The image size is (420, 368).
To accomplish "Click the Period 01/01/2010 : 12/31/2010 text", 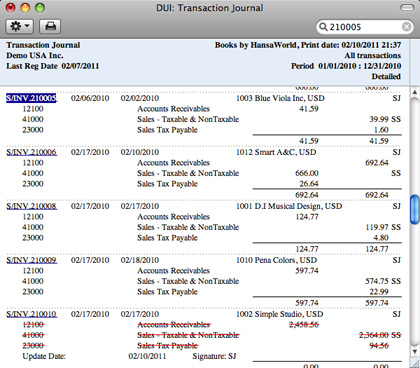I will pos(346,66).
